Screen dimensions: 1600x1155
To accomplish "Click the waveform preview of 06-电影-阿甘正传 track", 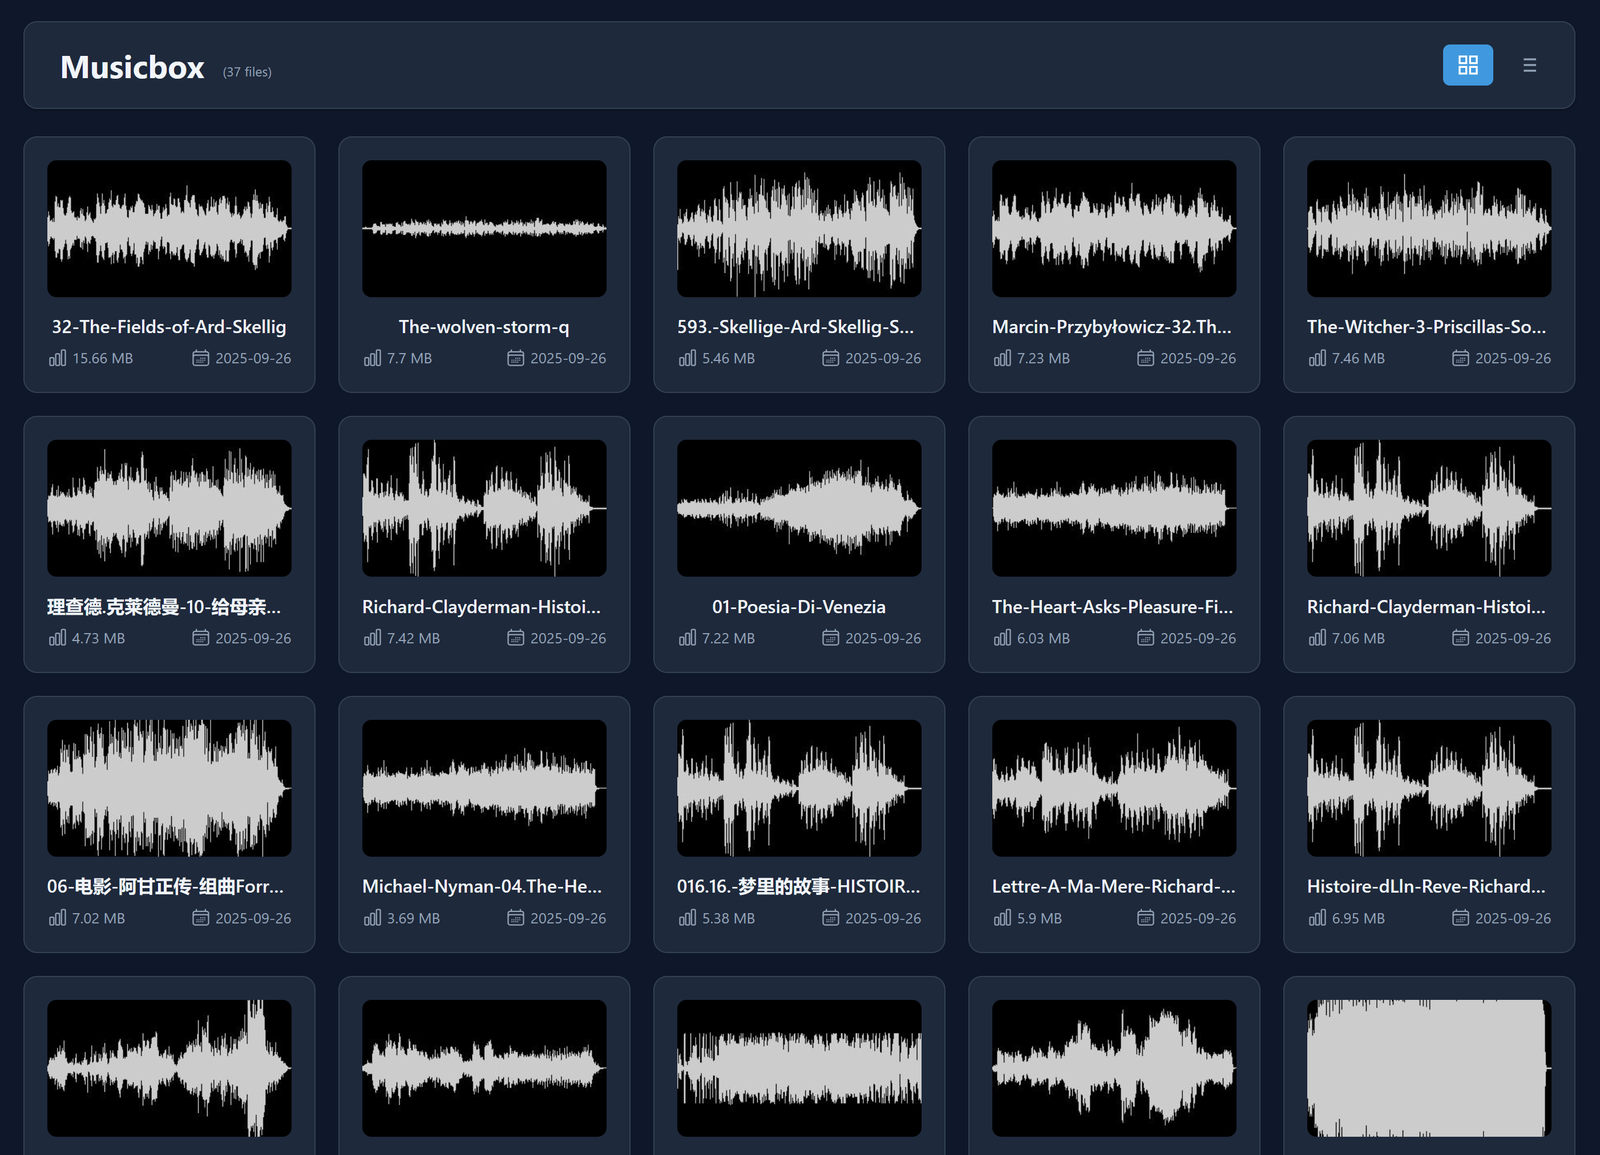I will tap(169, 787).
